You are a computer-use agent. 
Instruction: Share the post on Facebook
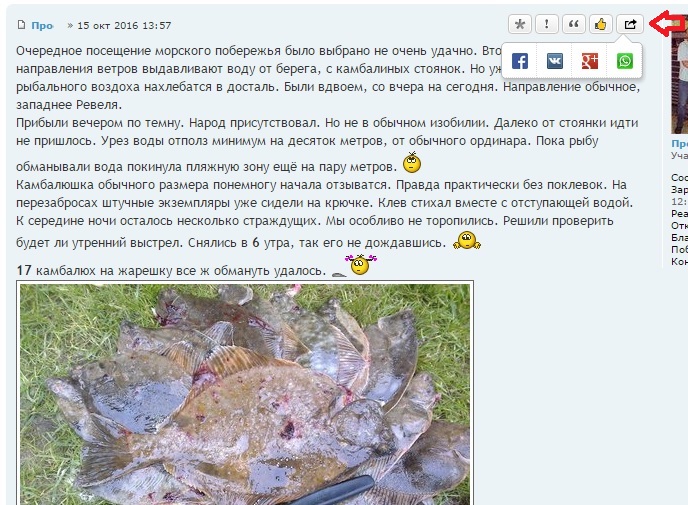(520, 61)
